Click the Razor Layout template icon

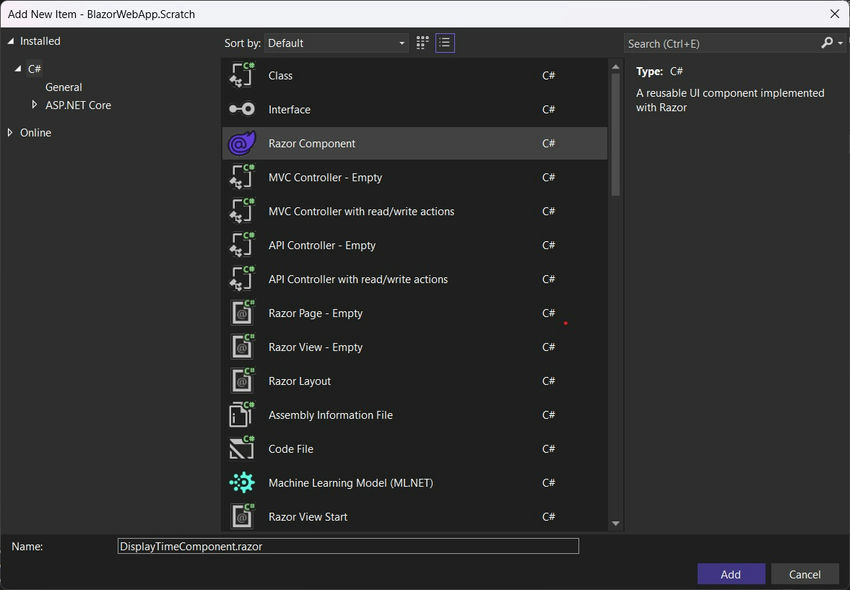point(241,380)
